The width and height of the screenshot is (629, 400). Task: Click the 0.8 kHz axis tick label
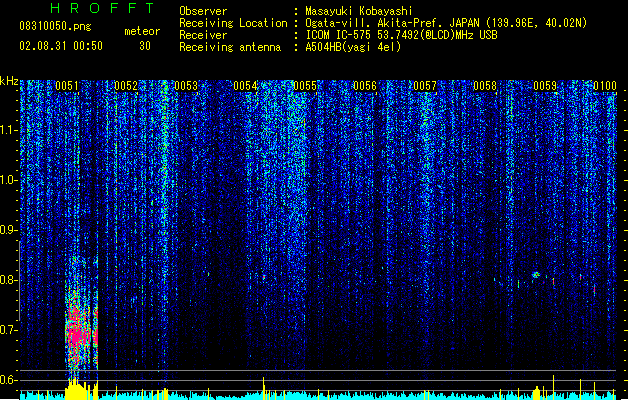tap(8, 280)
